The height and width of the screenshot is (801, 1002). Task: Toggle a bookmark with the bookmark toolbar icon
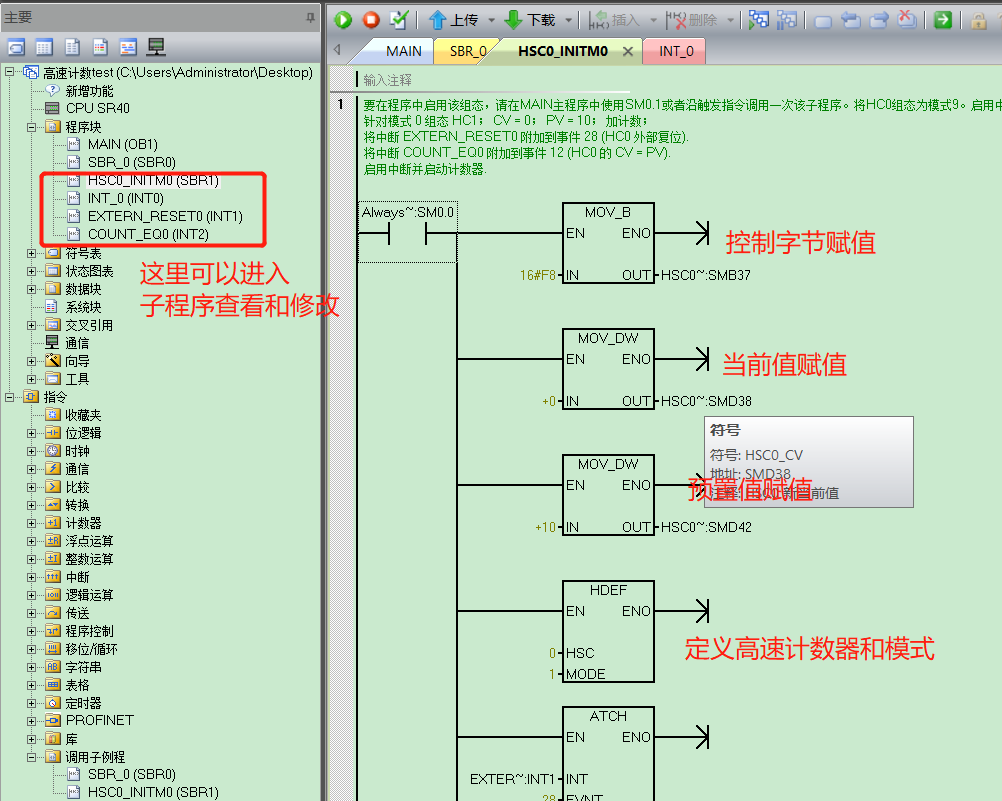tap(823, 20)
